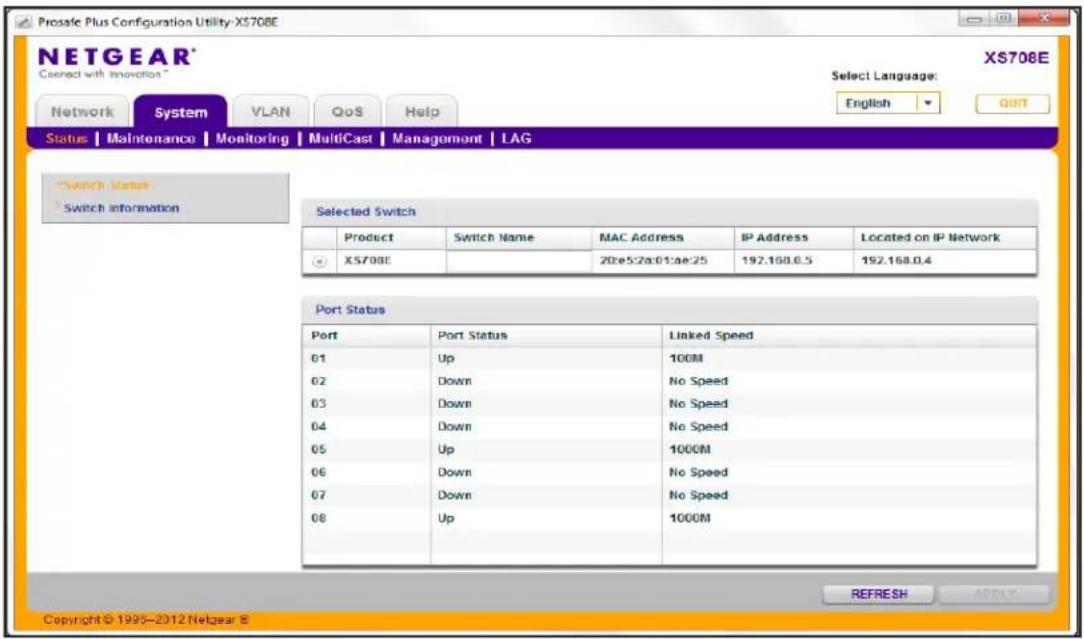Image resolution: width=1084 pixels, height=639 pixels.
Task: Select the Status submenu item
Action: click(66, 138)
